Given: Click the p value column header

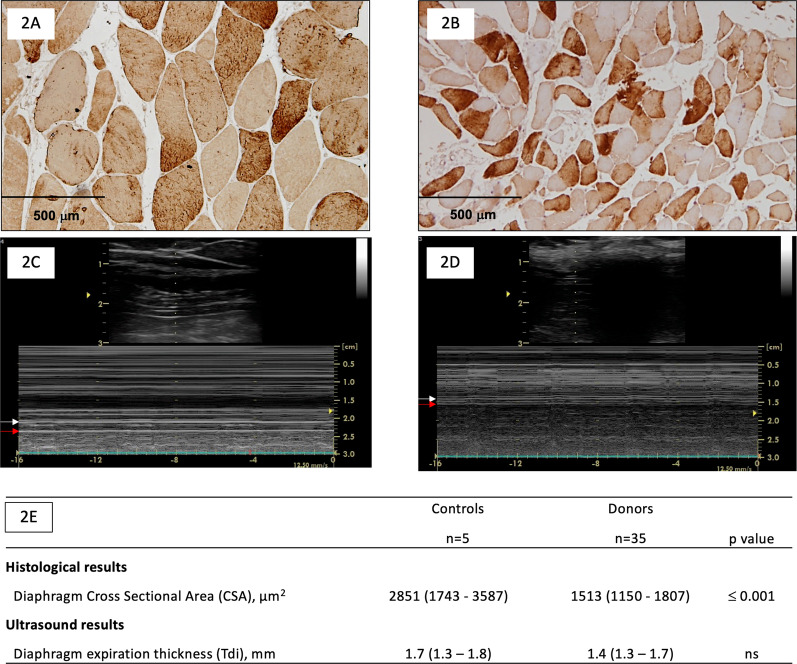Looking at the screenshot, I should pos(751,538).
